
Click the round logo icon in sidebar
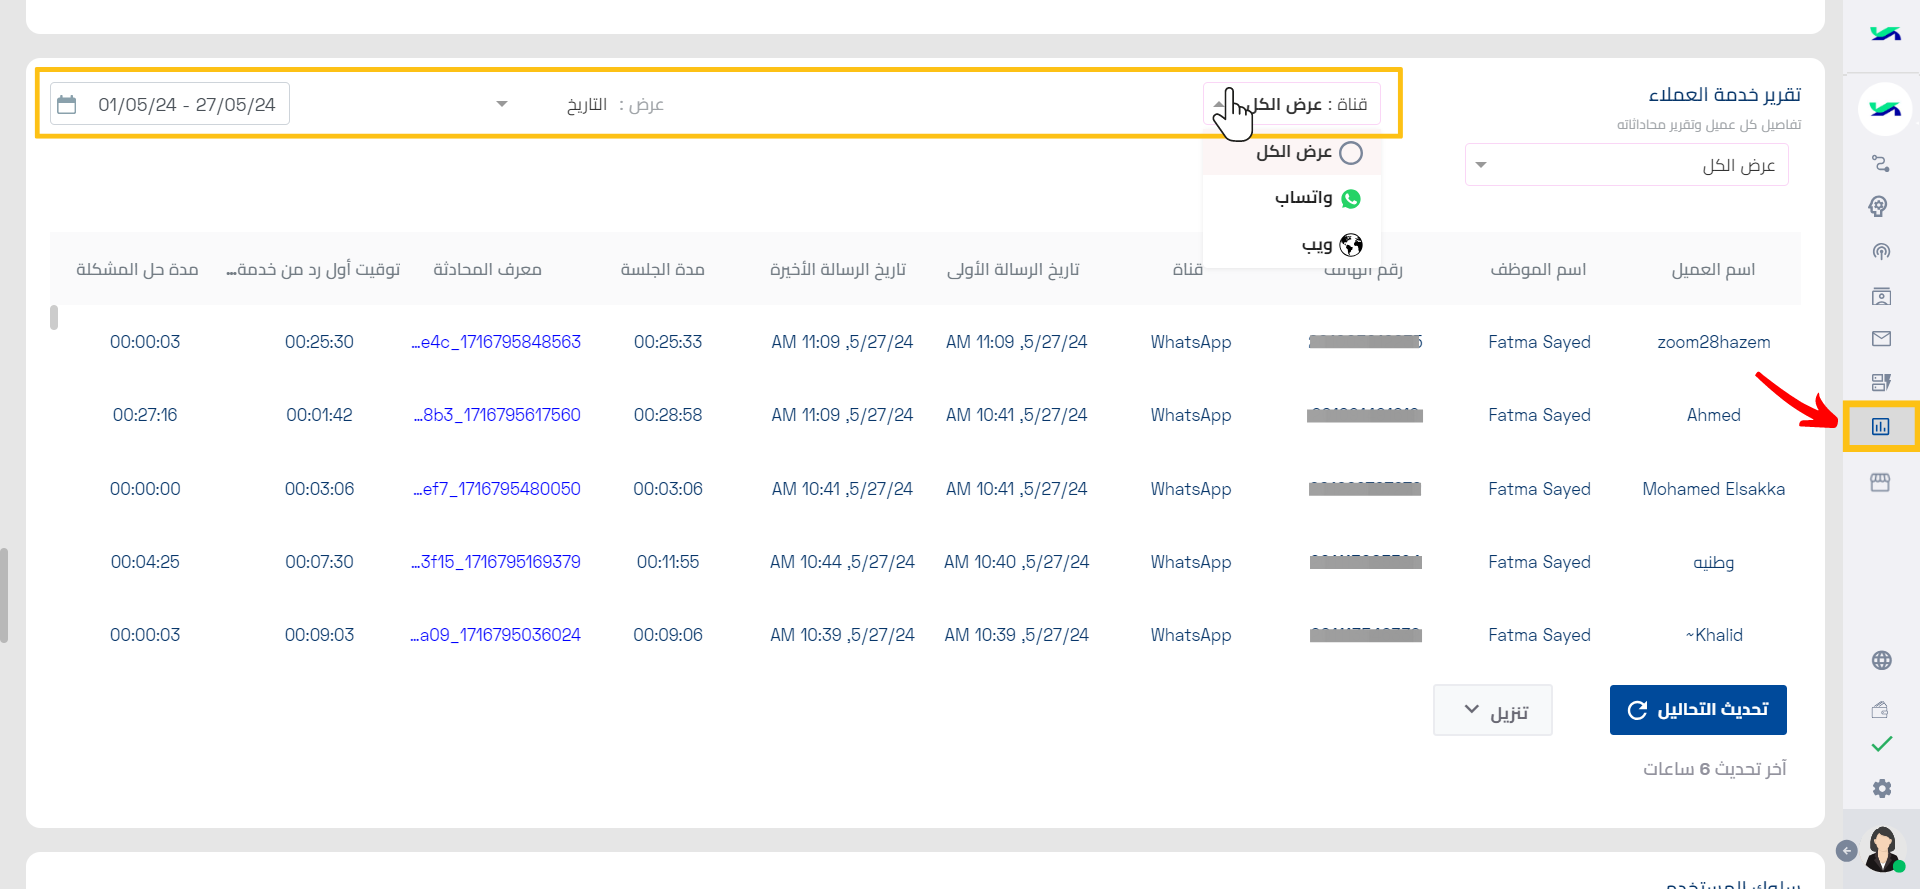[x=1885, y=109]
